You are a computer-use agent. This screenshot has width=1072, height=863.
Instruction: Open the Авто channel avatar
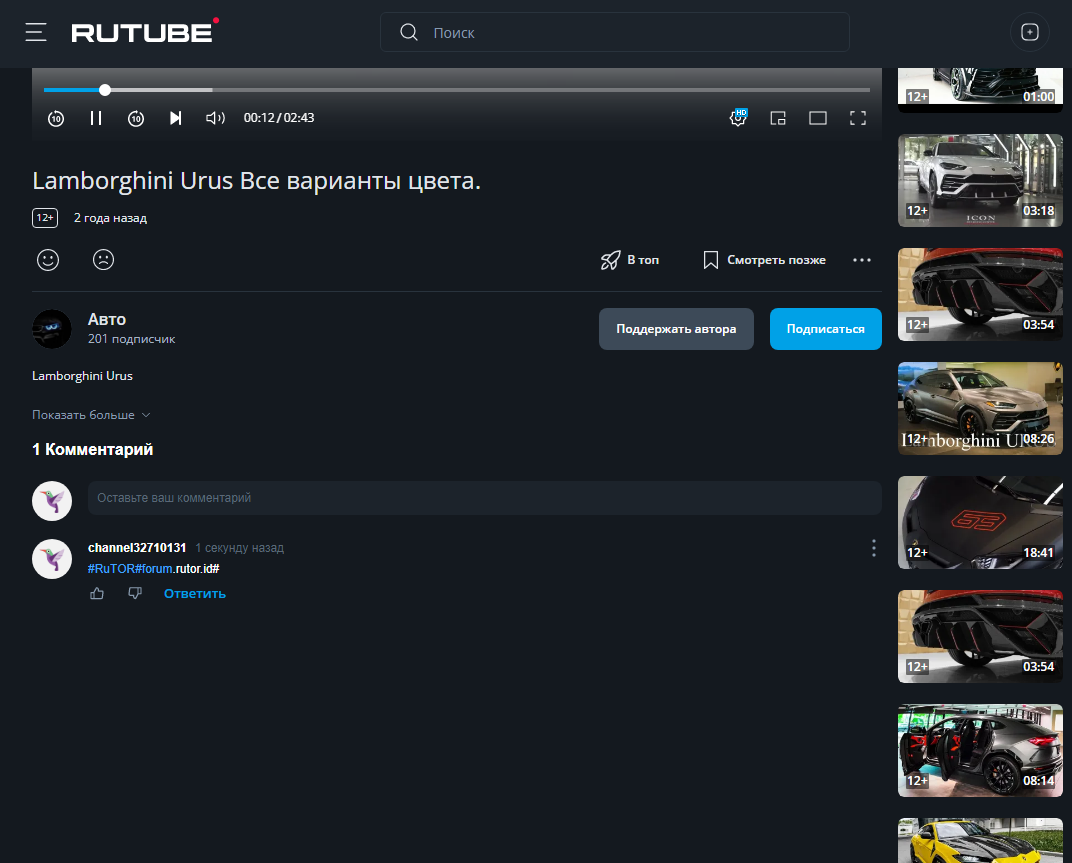click(52, 329)
